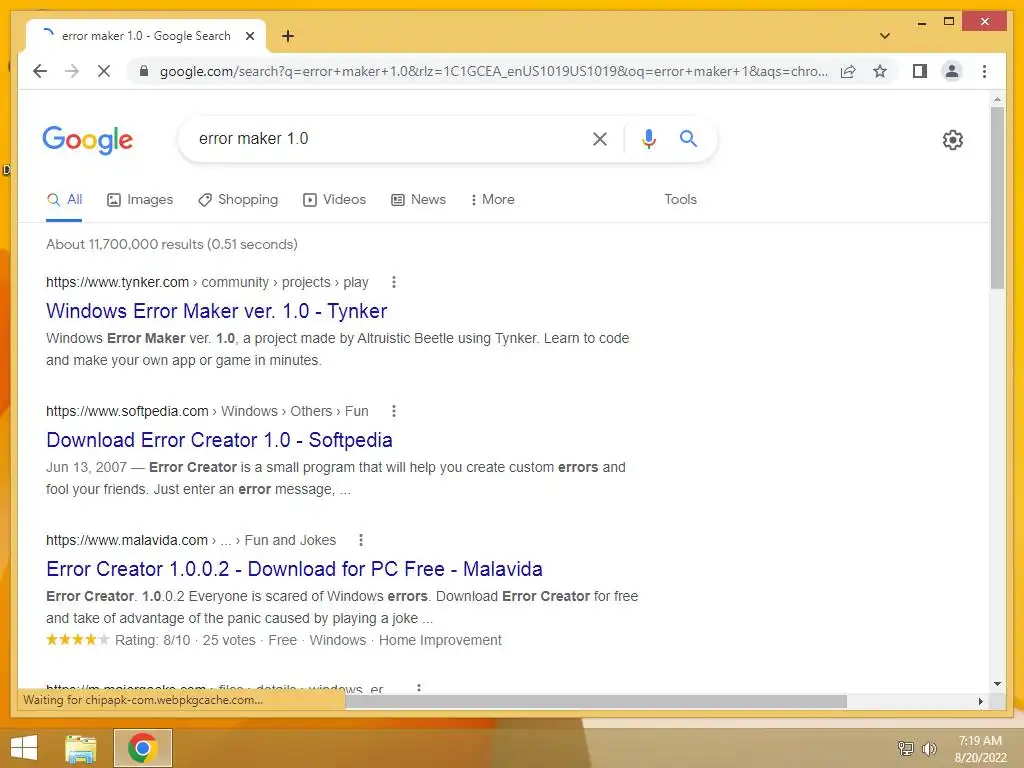Click the vertical scrollbar thumb
Viewport: 1024px width, 768px height.
997,197
